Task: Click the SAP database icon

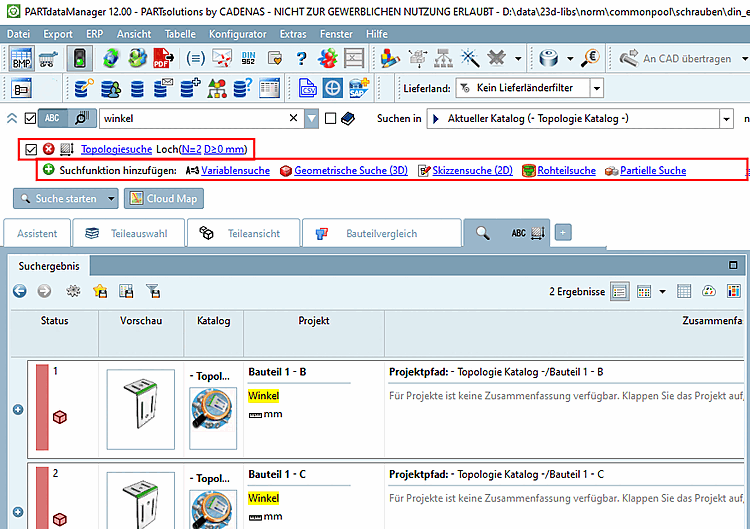Action: point(359,88)
